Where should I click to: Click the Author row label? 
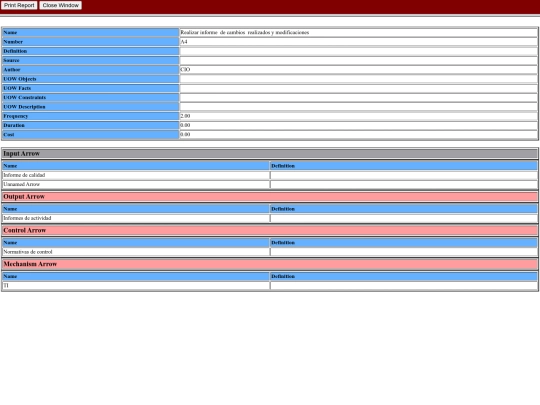pyautogui.click(x=90, y=70)
